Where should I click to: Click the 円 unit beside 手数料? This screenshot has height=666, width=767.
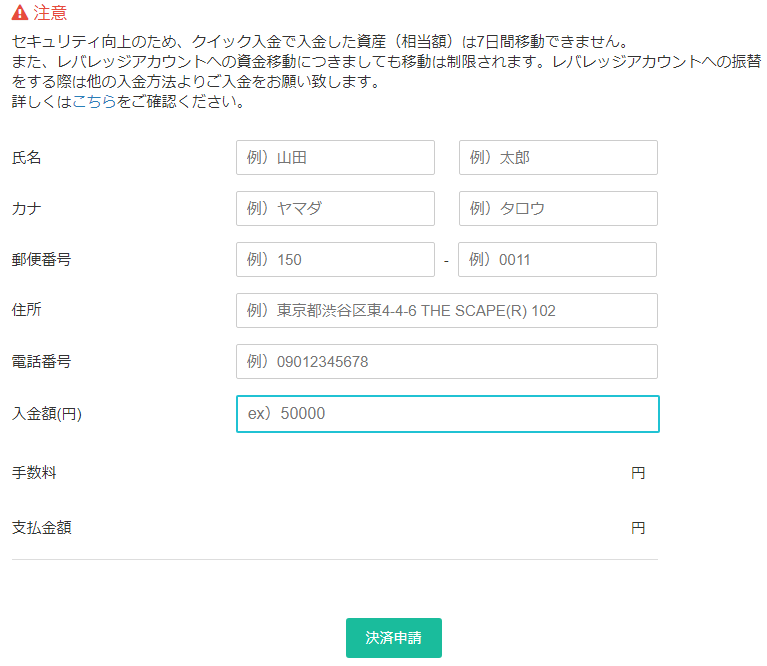click(x=638, y=473)
